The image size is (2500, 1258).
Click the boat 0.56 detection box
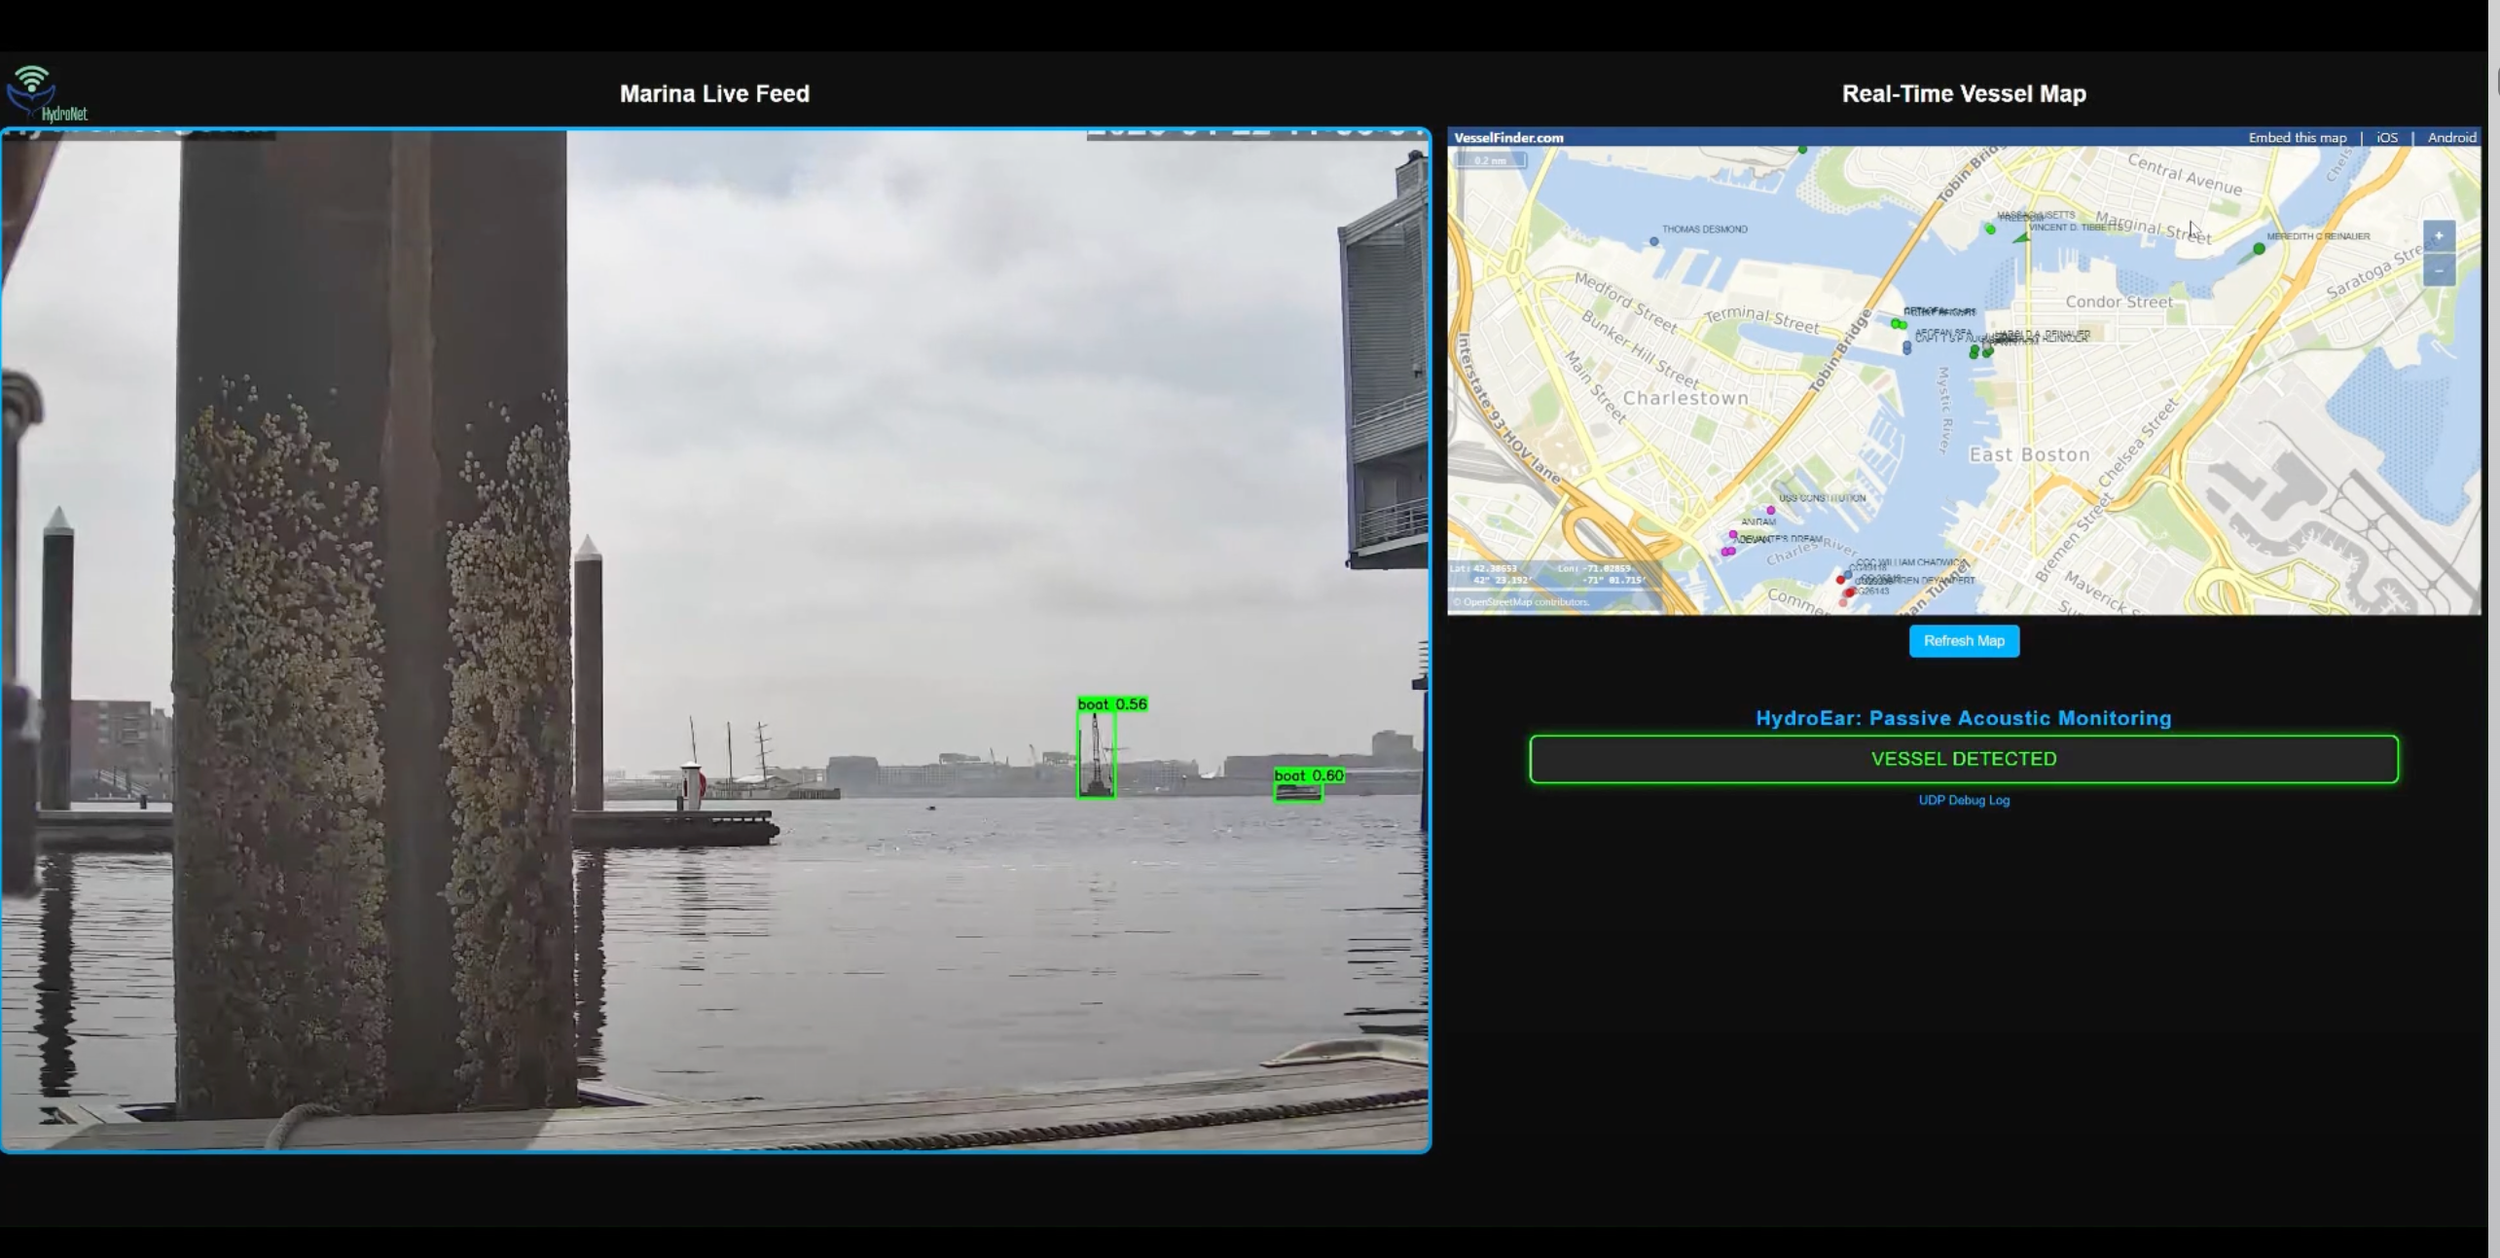1096,754
